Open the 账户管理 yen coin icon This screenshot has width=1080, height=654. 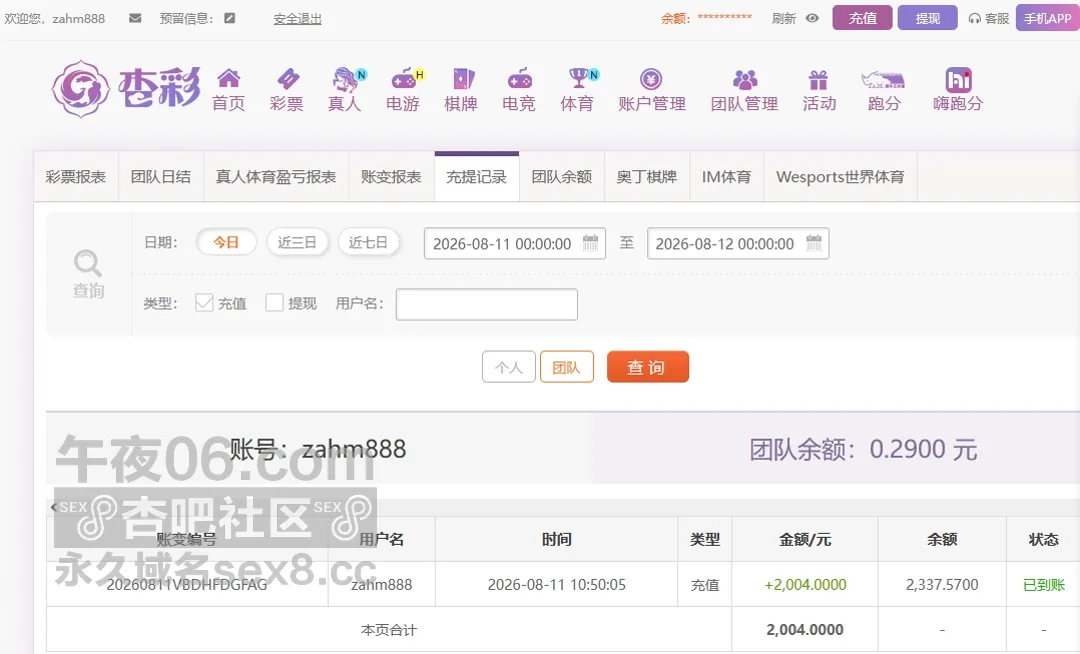tap(651, 79)
